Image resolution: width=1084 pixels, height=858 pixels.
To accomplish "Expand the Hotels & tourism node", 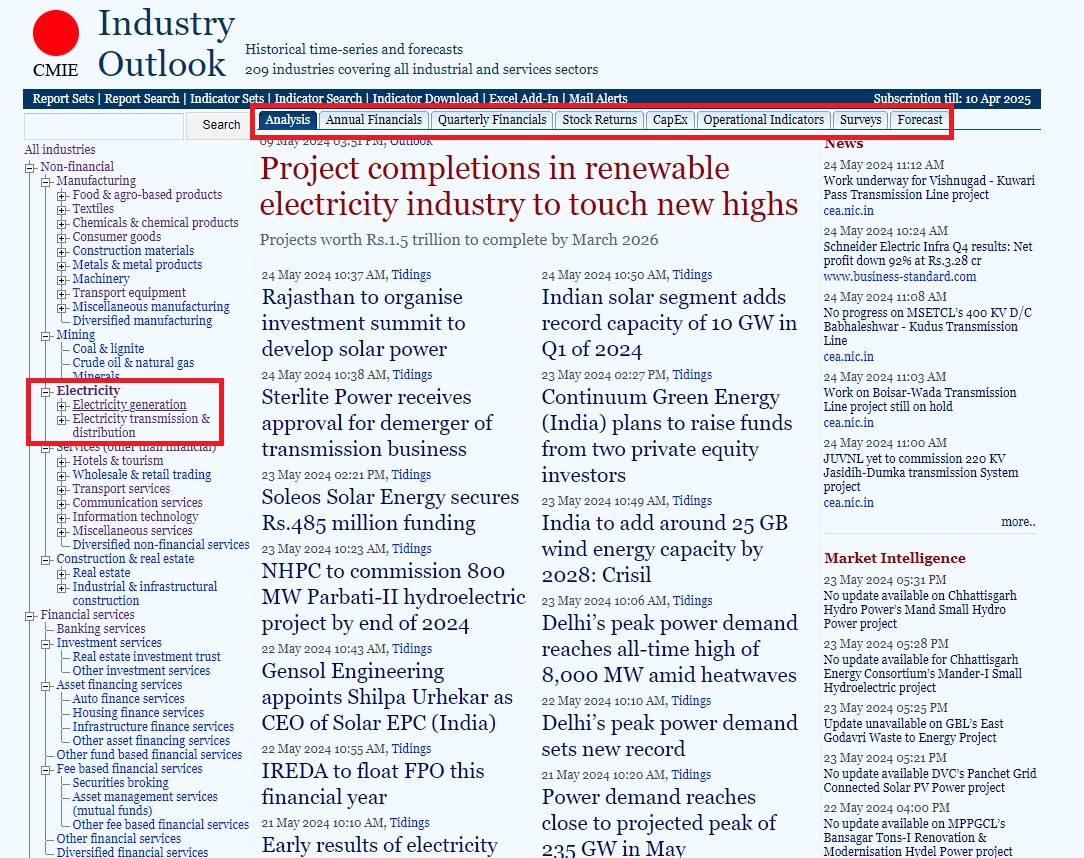I will (x=62, y=461).
